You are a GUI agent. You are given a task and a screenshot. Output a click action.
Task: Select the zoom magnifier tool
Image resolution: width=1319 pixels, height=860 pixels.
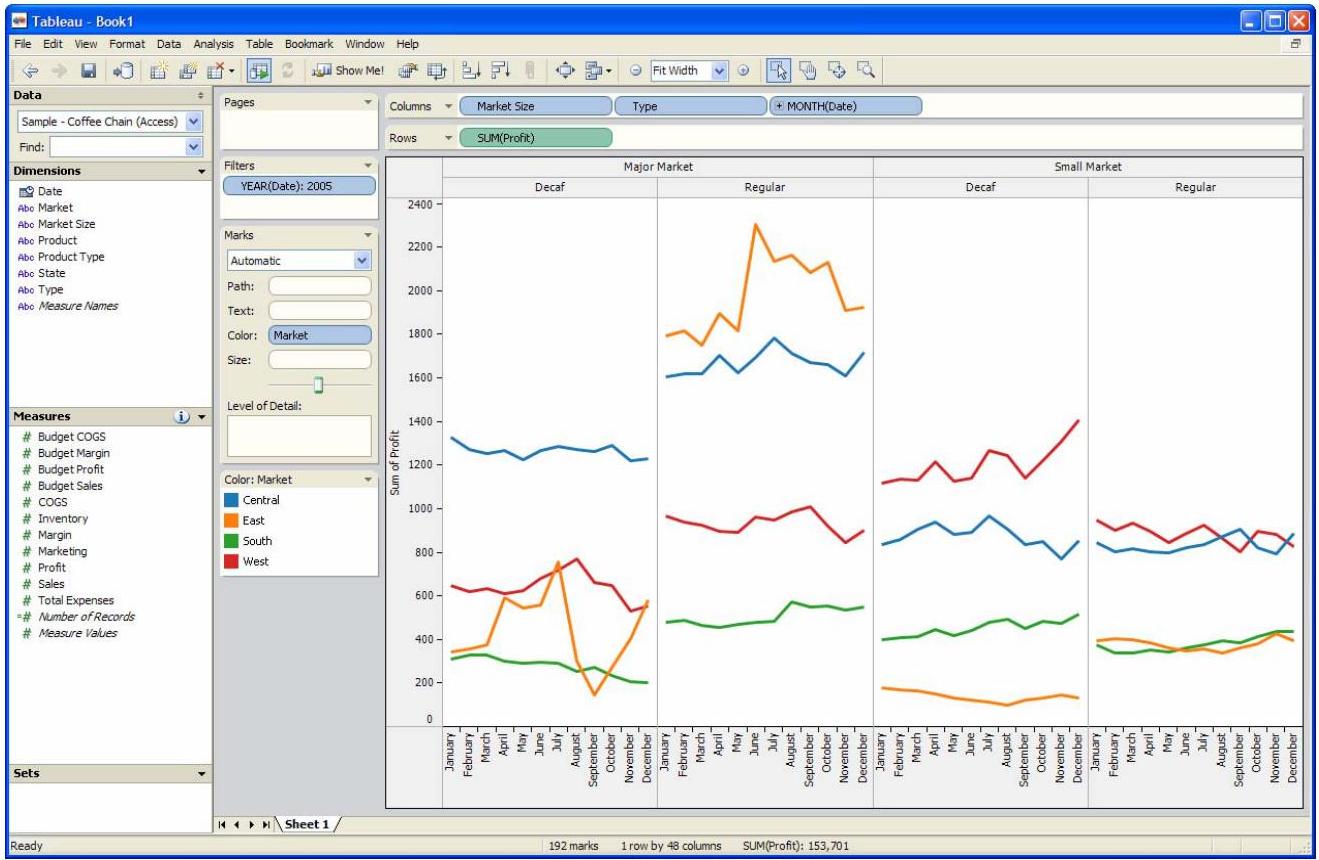pyautogui.click(x=867, y=71)
